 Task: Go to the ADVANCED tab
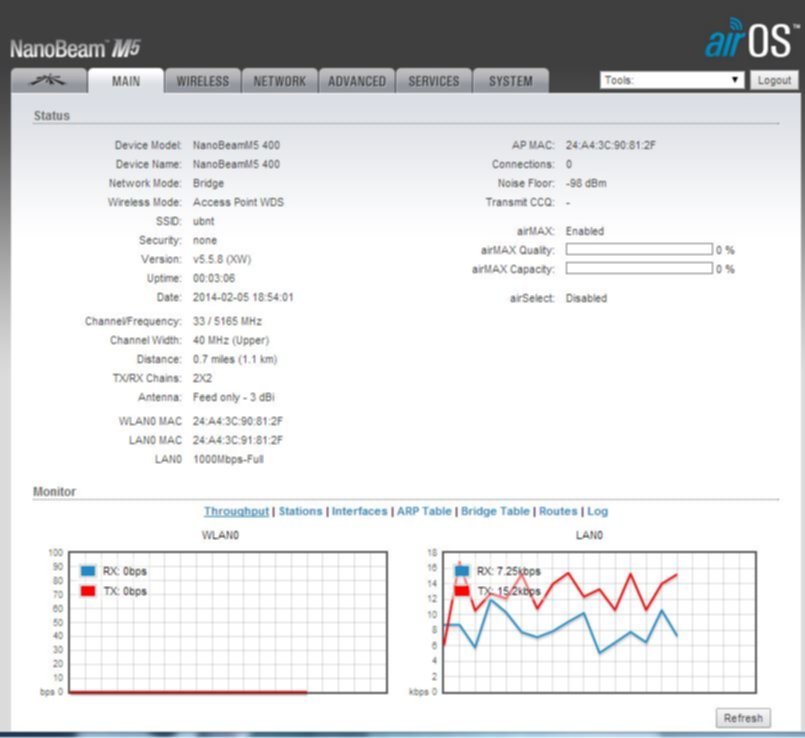(357, 81)
